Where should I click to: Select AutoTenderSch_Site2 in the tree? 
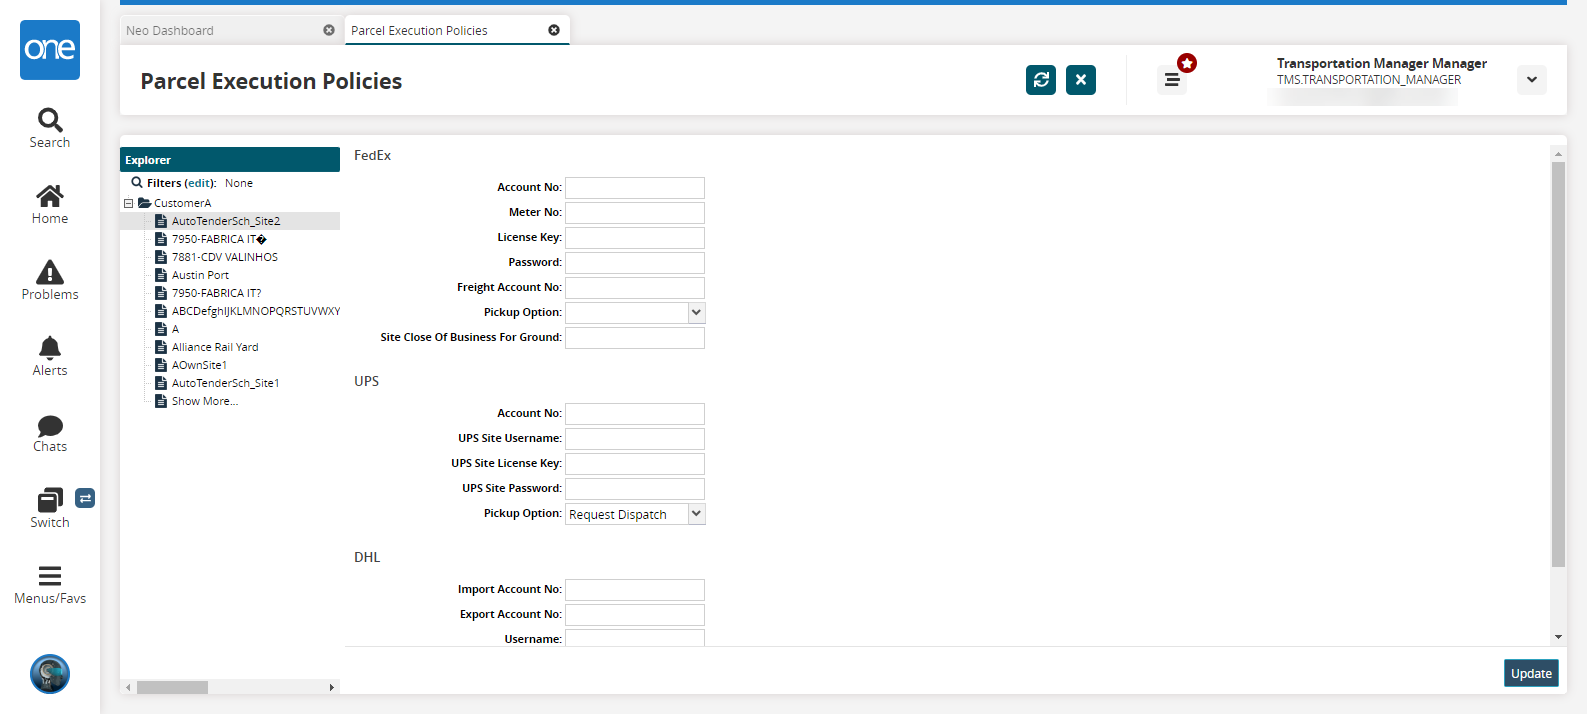pos(226,221)
